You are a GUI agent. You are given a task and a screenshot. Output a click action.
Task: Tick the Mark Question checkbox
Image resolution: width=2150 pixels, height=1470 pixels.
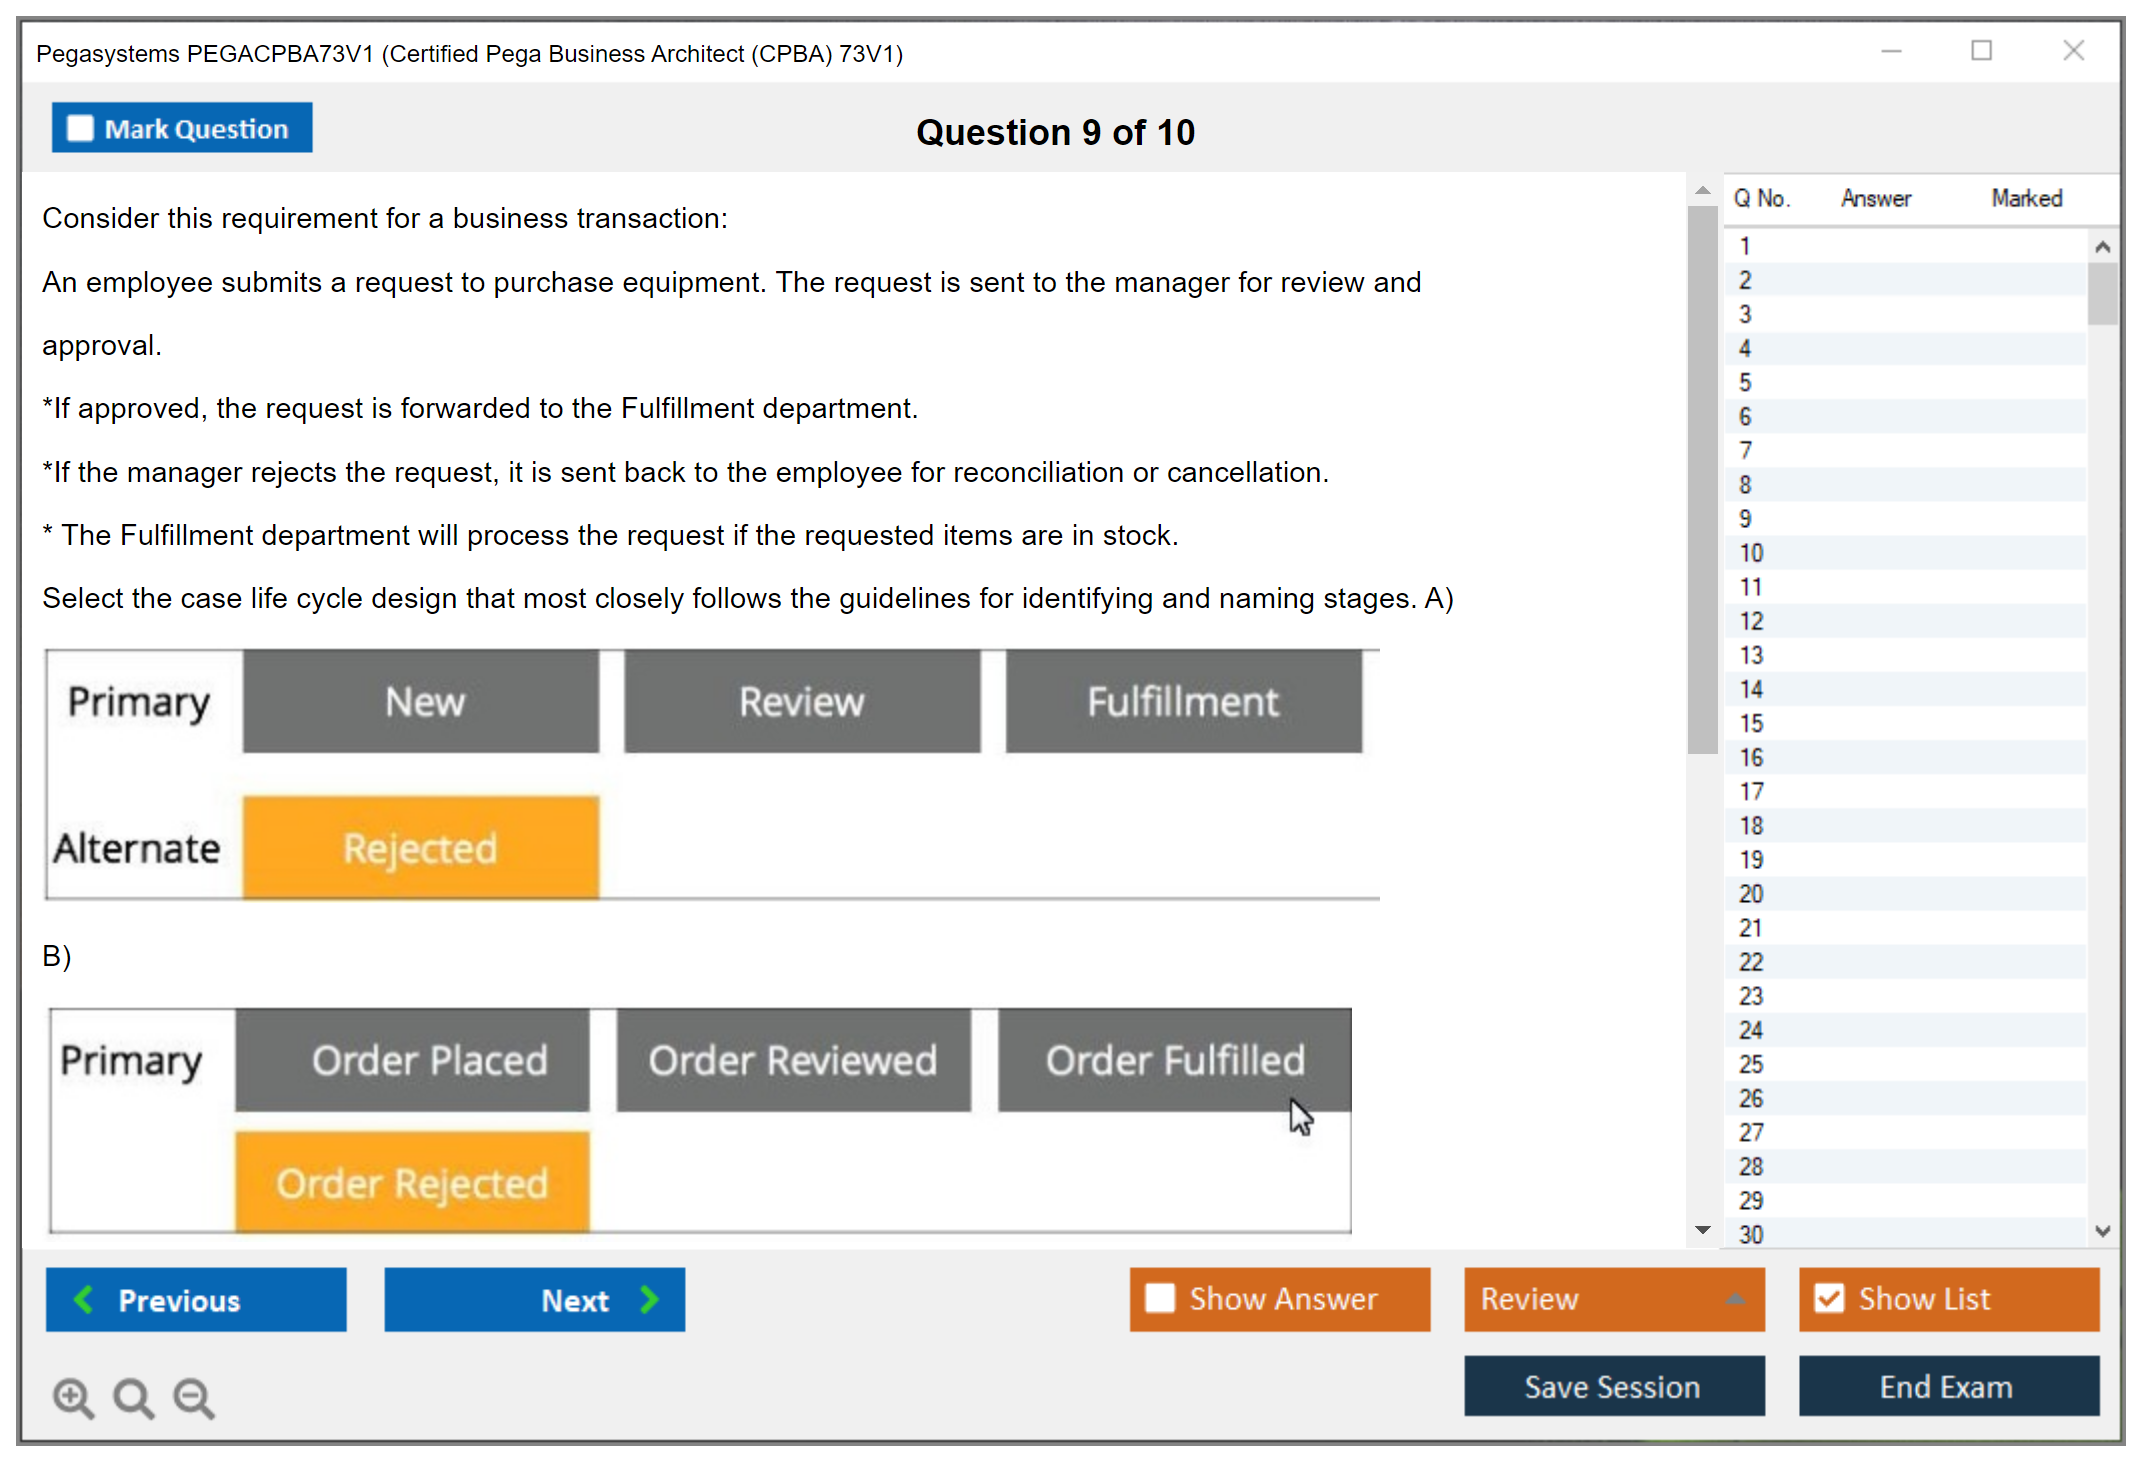(80, 129)
